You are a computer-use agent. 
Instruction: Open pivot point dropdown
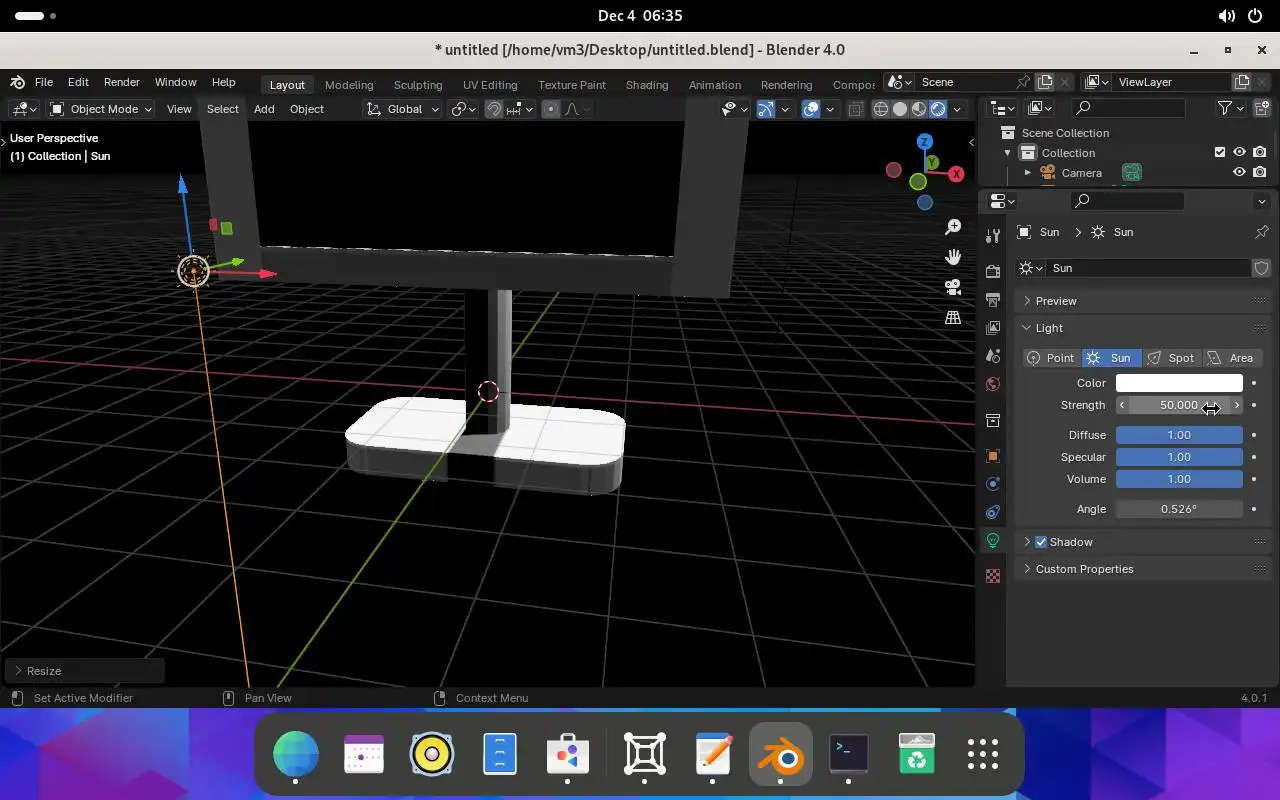point(464,109)
